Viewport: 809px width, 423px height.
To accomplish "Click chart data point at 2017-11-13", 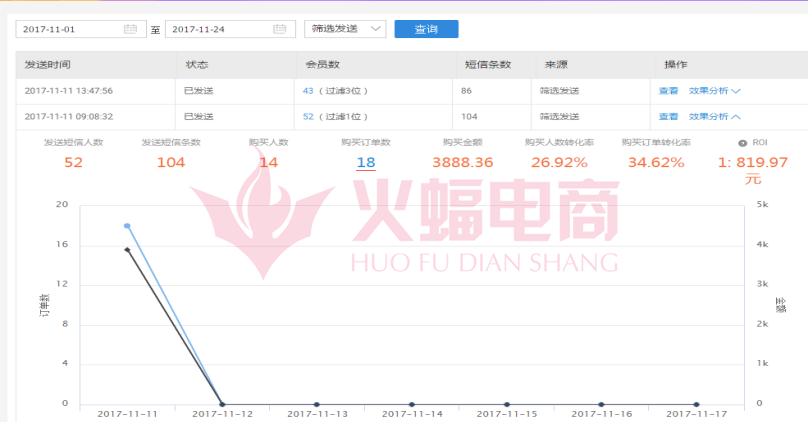I will click(317, 404).
